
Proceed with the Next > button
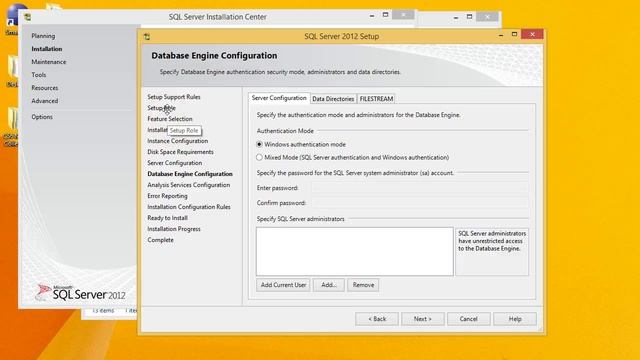(x=422, y=319)
